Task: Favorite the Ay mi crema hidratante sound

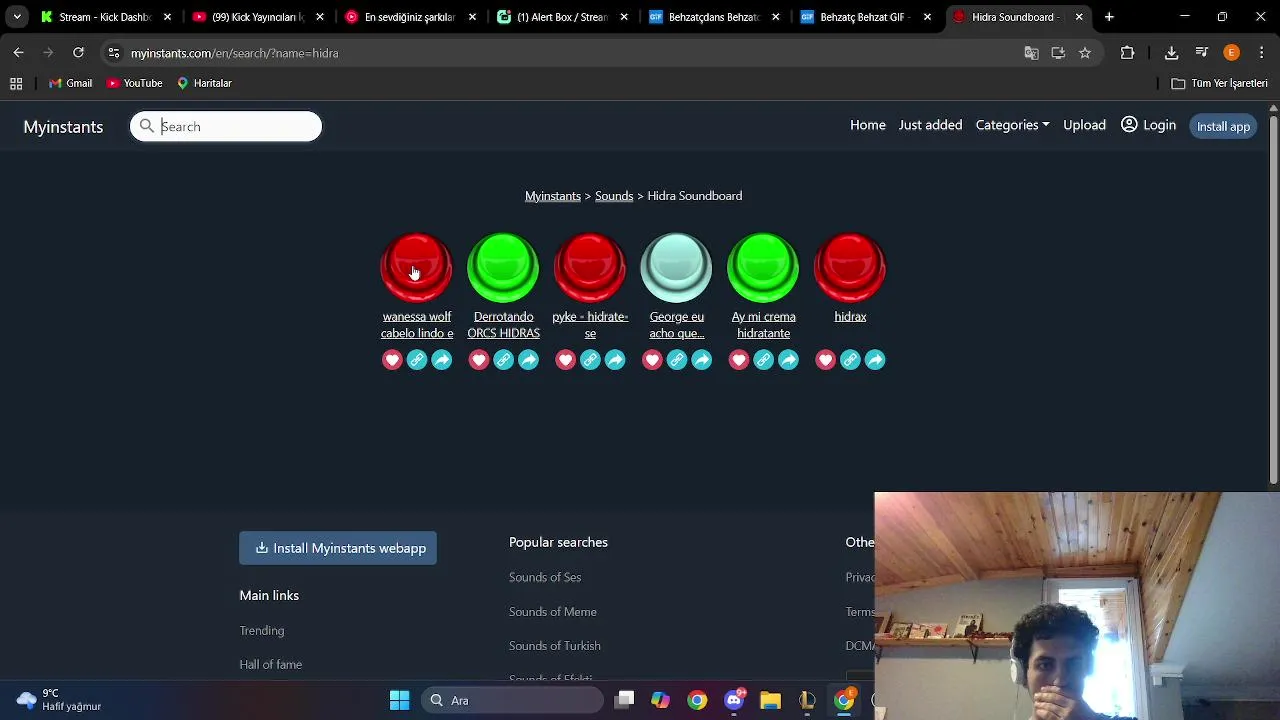Action: coord(739,360)
